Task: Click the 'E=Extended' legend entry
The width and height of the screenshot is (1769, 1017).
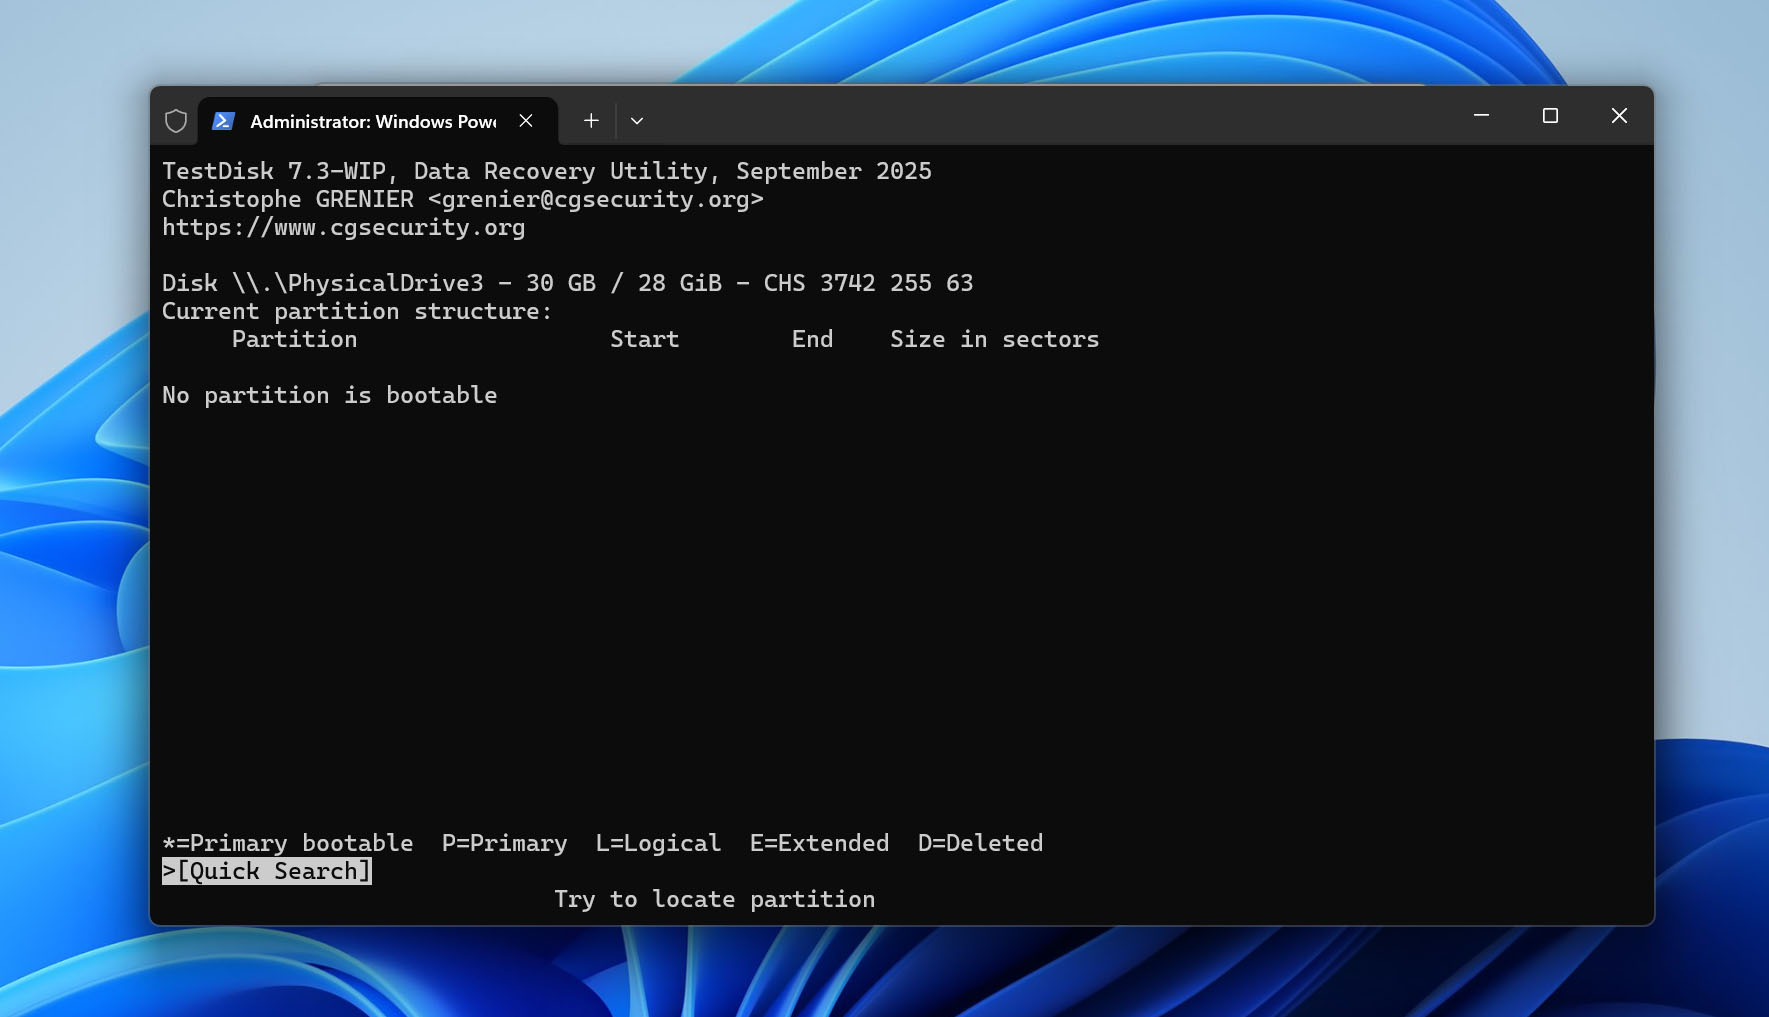Action: (x=820, y=844)
